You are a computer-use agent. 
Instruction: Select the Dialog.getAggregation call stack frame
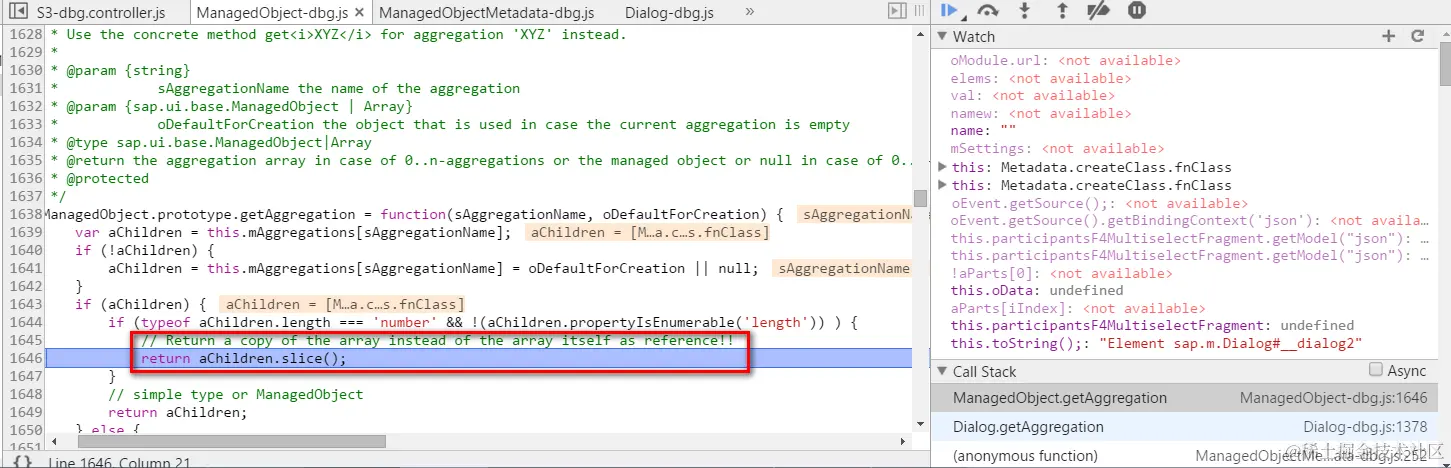(x=1183, y=427)
